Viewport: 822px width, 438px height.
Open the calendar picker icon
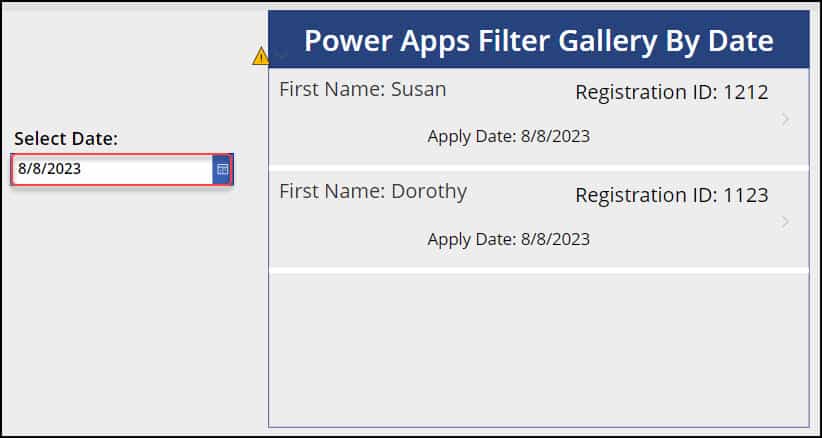[x=223, y=169]
